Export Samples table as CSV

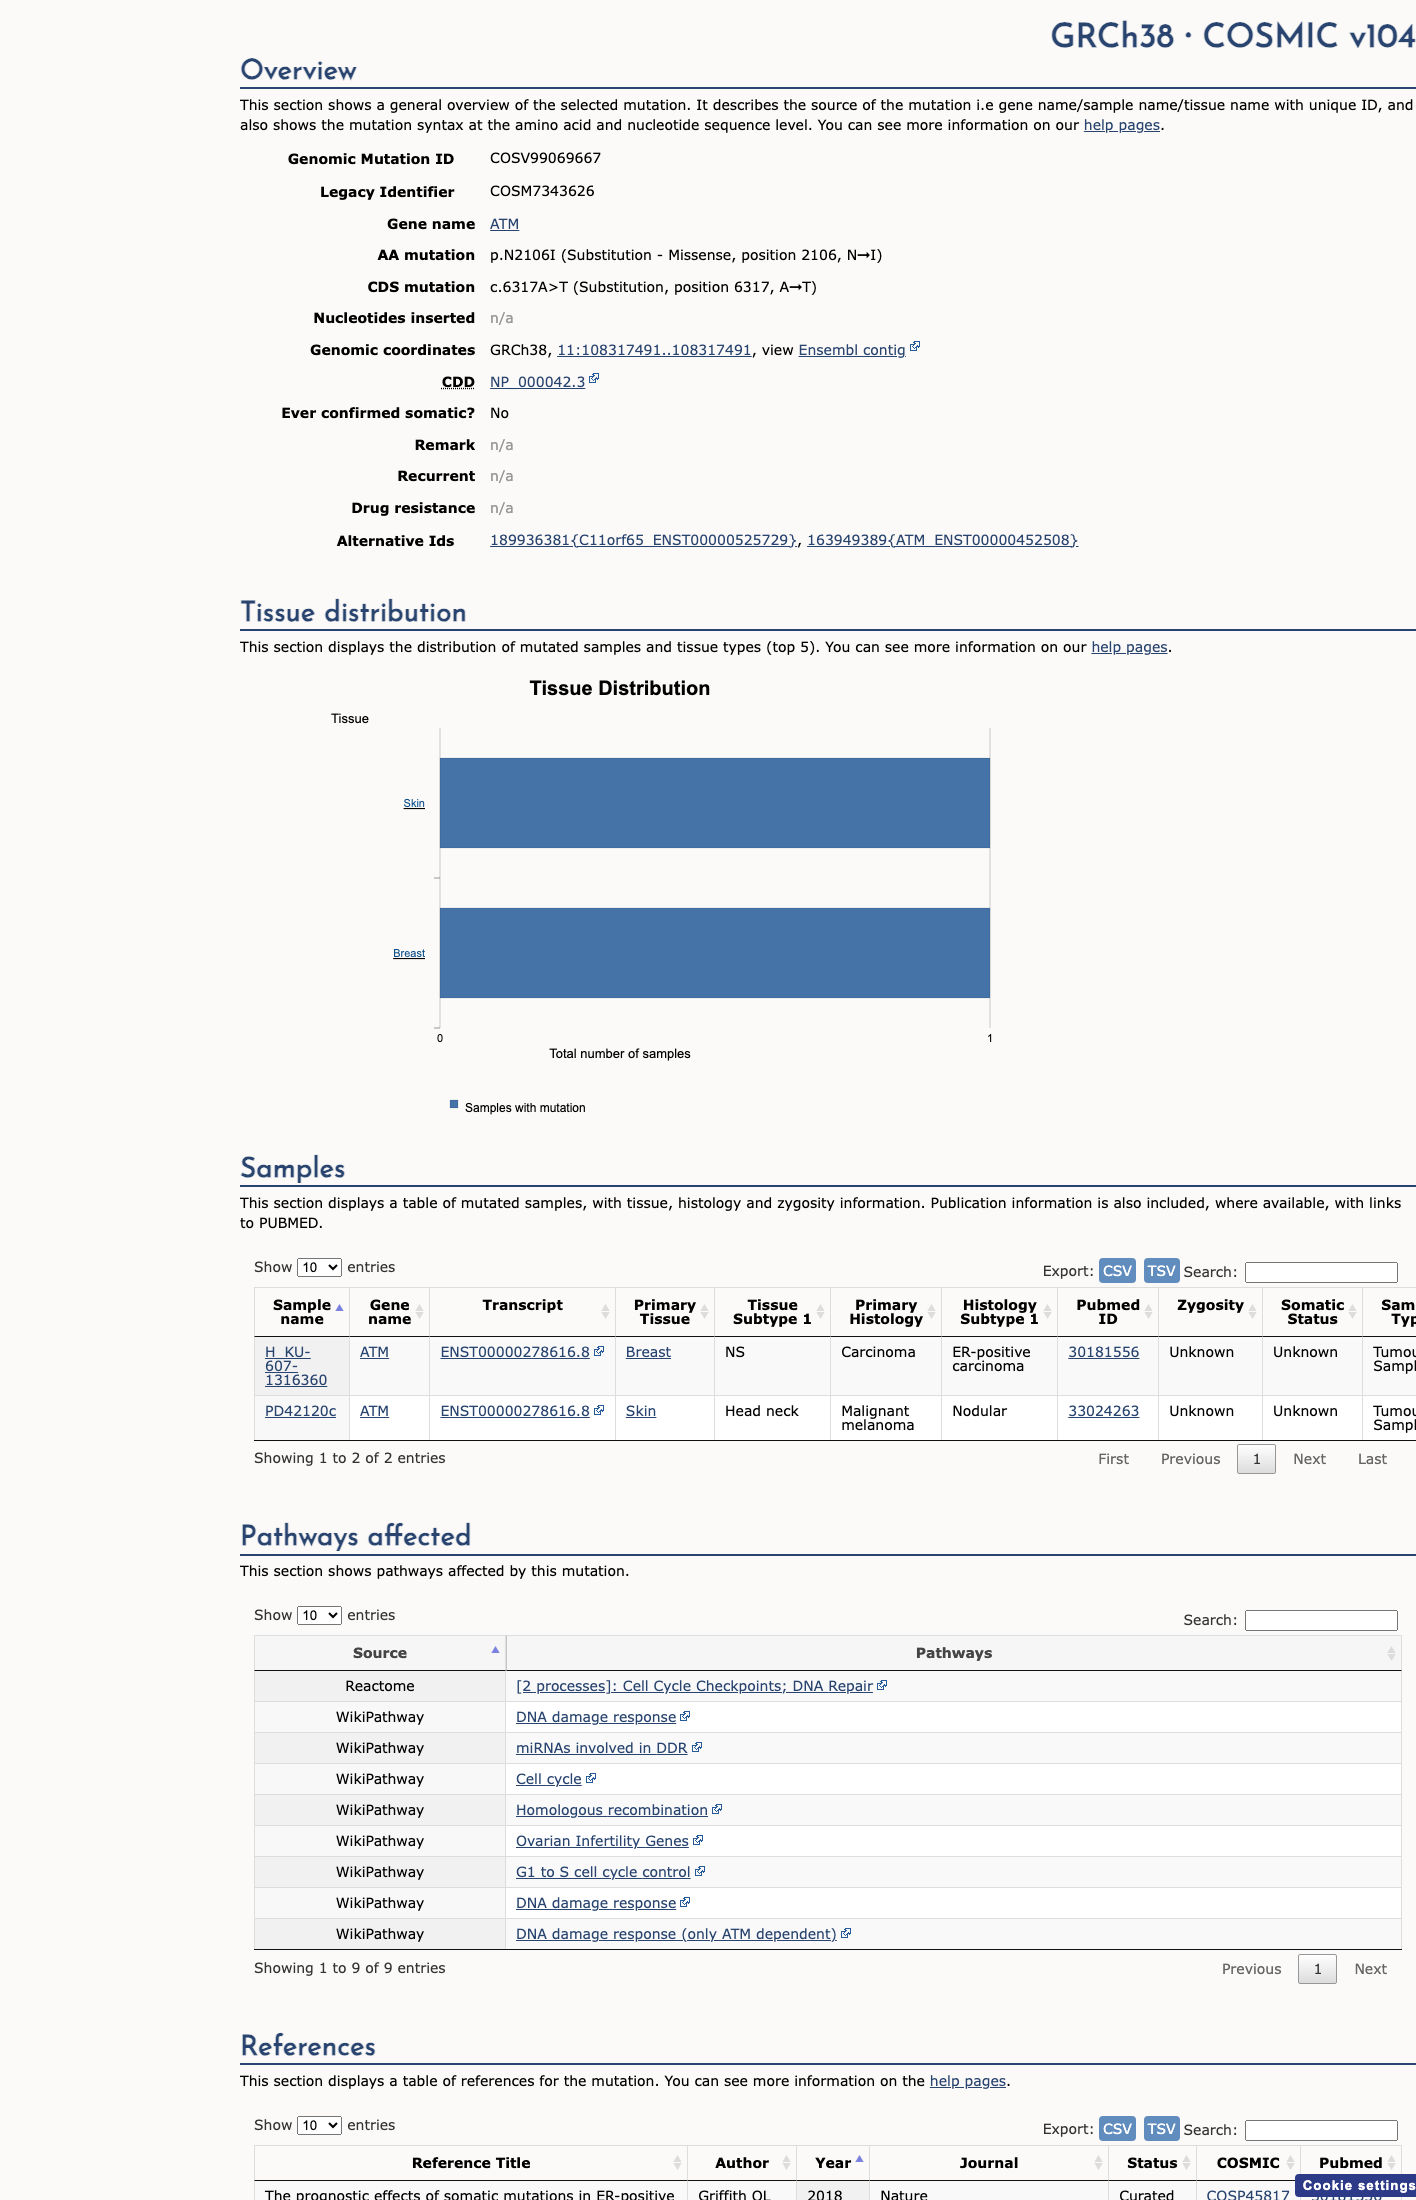1117,1271
